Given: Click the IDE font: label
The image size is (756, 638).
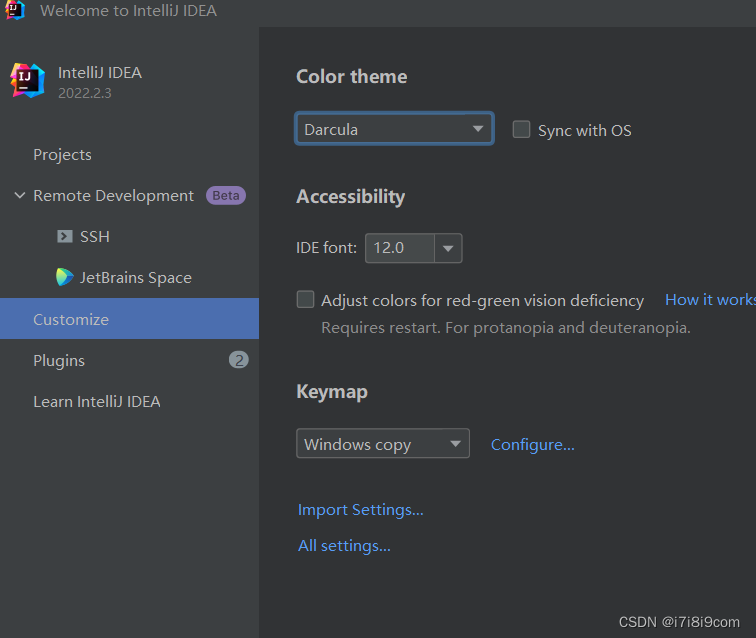Looking at the screenshot, I should coord(326,248).
